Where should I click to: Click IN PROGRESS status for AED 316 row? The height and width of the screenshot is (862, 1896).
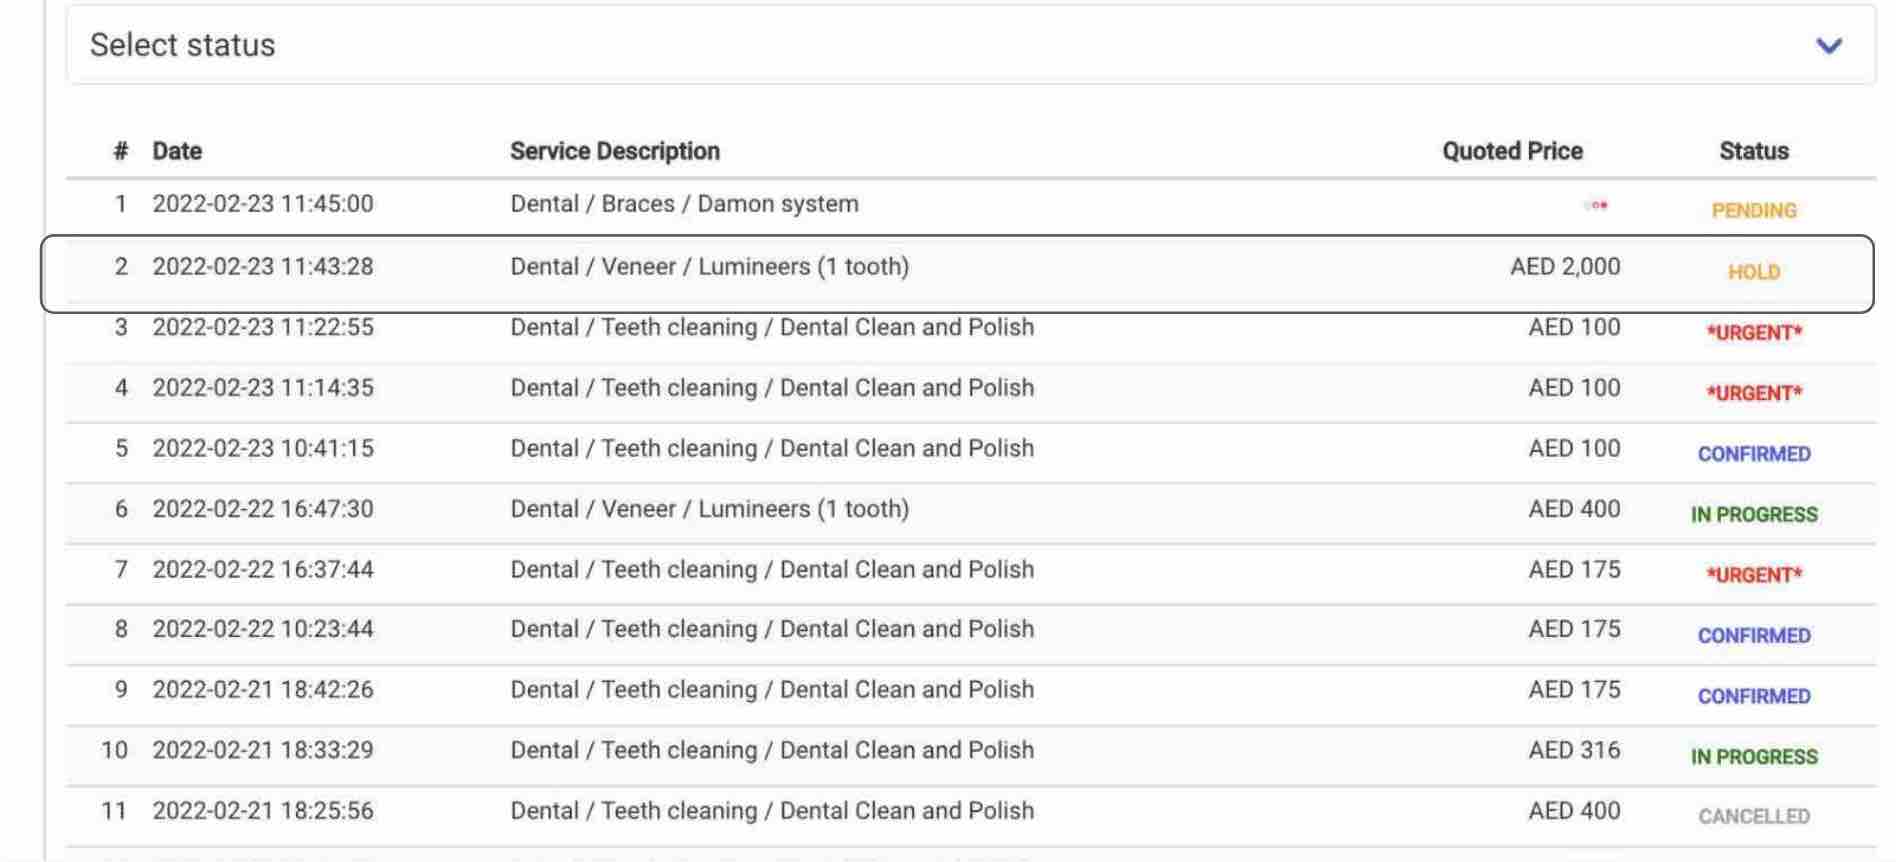(x=1754, y=757)
